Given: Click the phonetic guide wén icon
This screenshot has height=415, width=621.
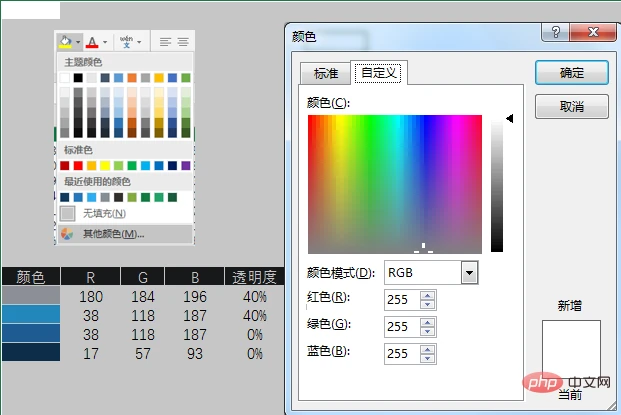Looking at the screenshot, I should pos(126,42).
